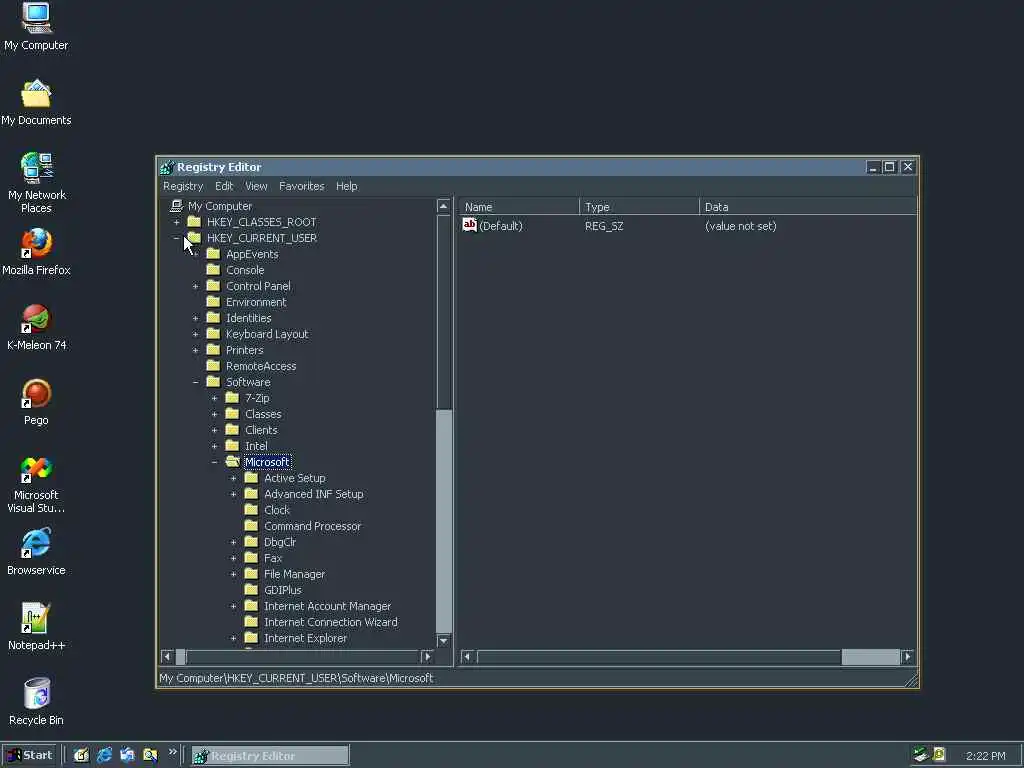Launch Internet Explorer from quick launch
Image resolution: width=1024 pixels, height=768 pixels.
pos(104,755)
